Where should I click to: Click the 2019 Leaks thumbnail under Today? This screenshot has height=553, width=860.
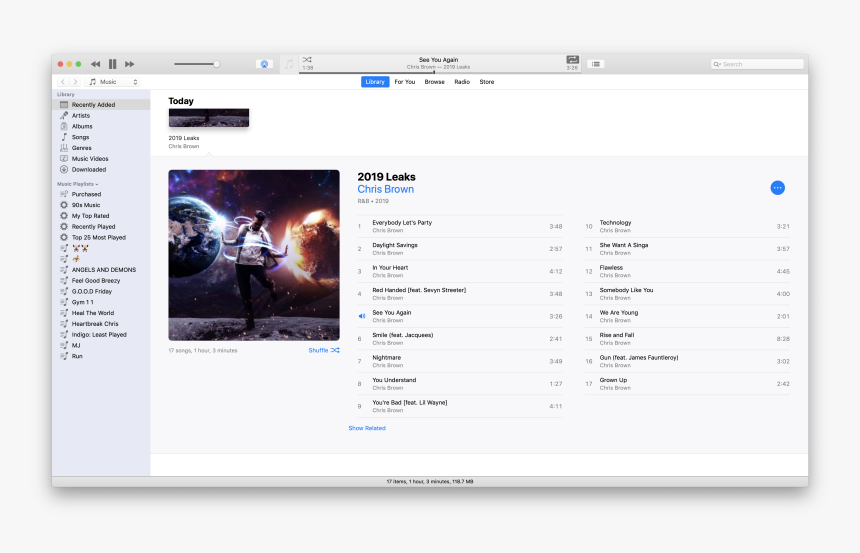(x=209, y=117)
